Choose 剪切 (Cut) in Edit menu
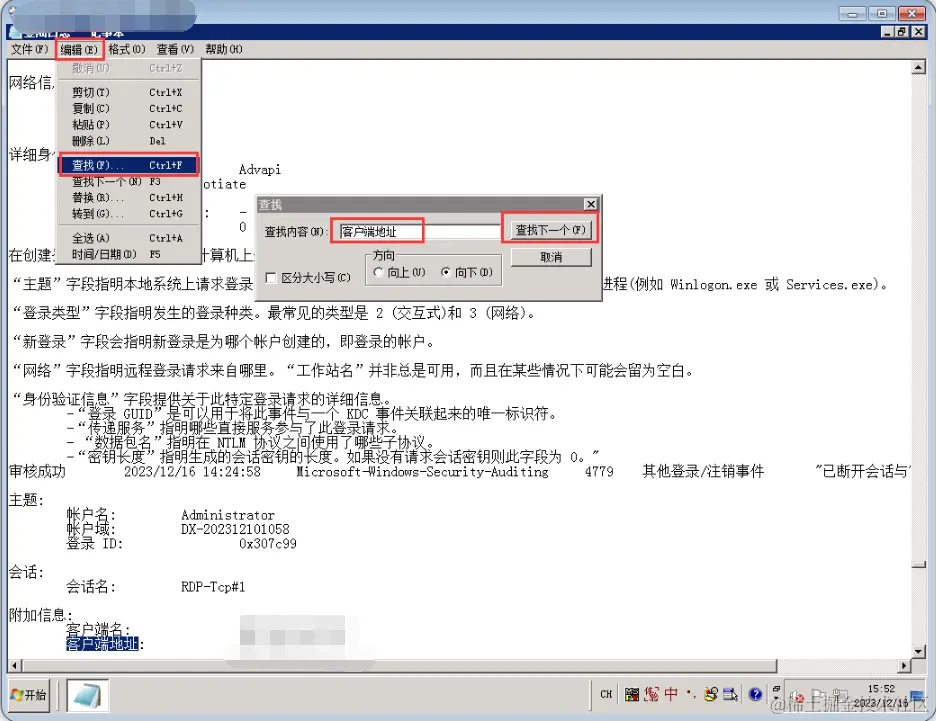This screenshot has width=936, height=721. [x=128, y=93]
